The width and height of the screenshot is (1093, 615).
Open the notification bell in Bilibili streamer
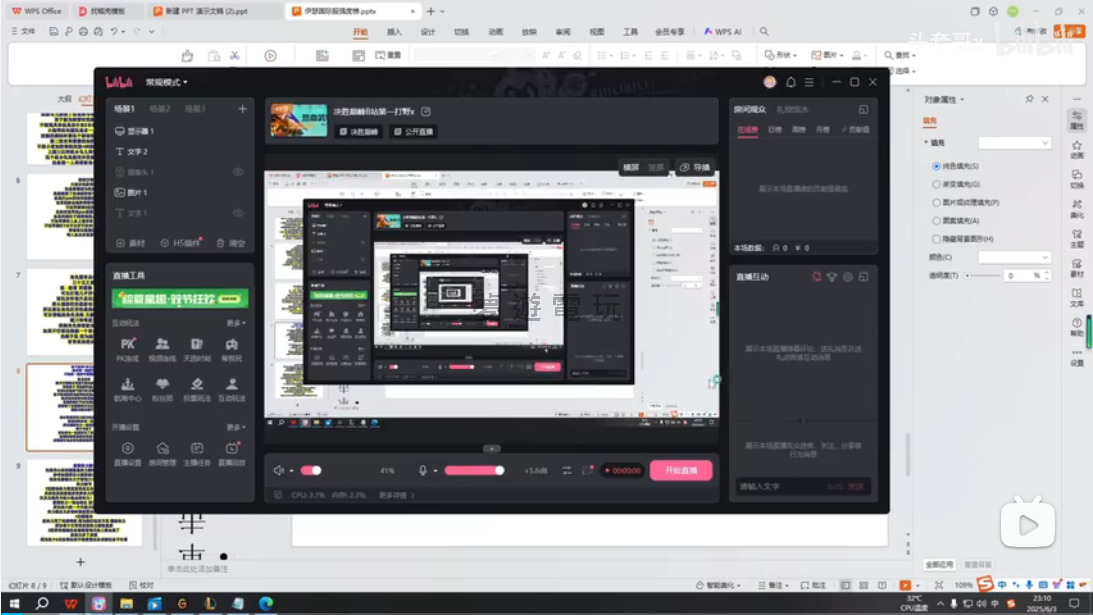(790, 82)
